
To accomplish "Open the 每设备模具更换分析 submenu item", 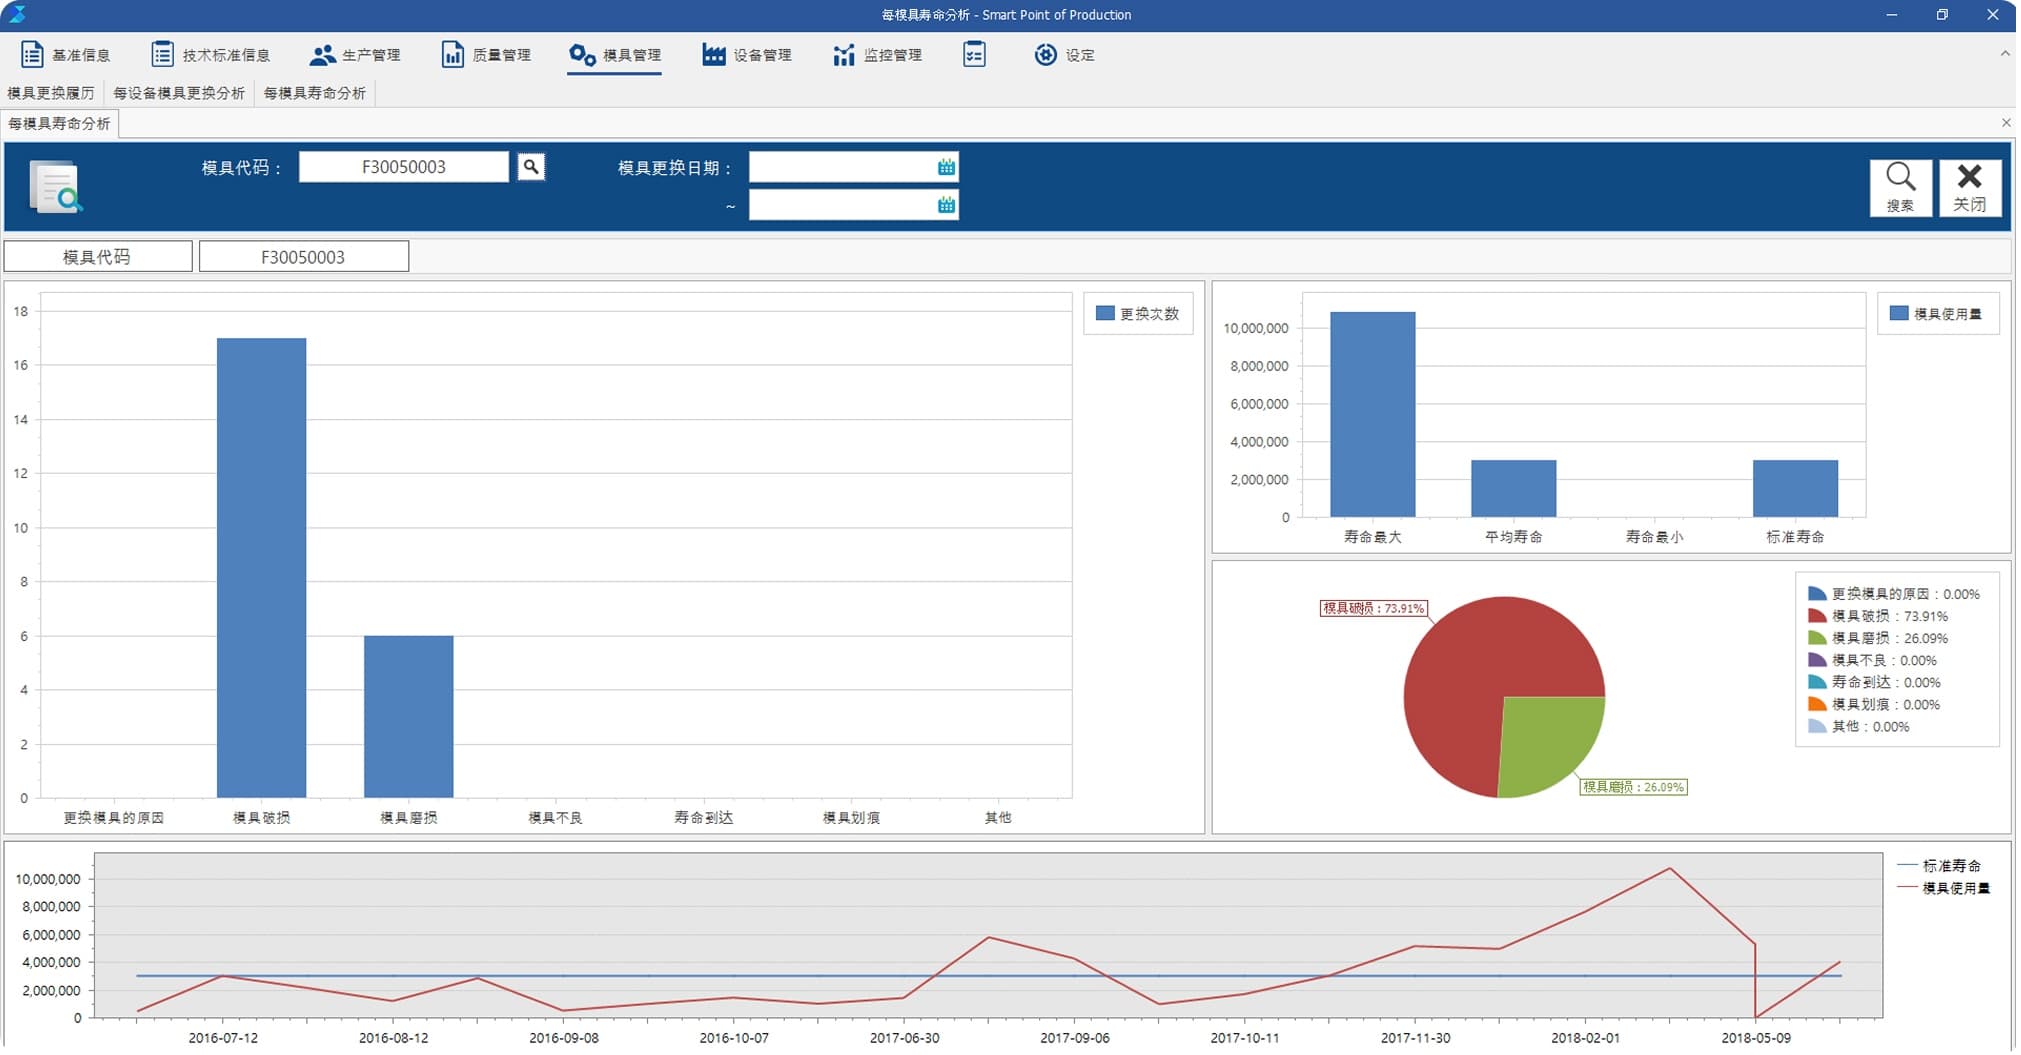I will tap(179, 93).
